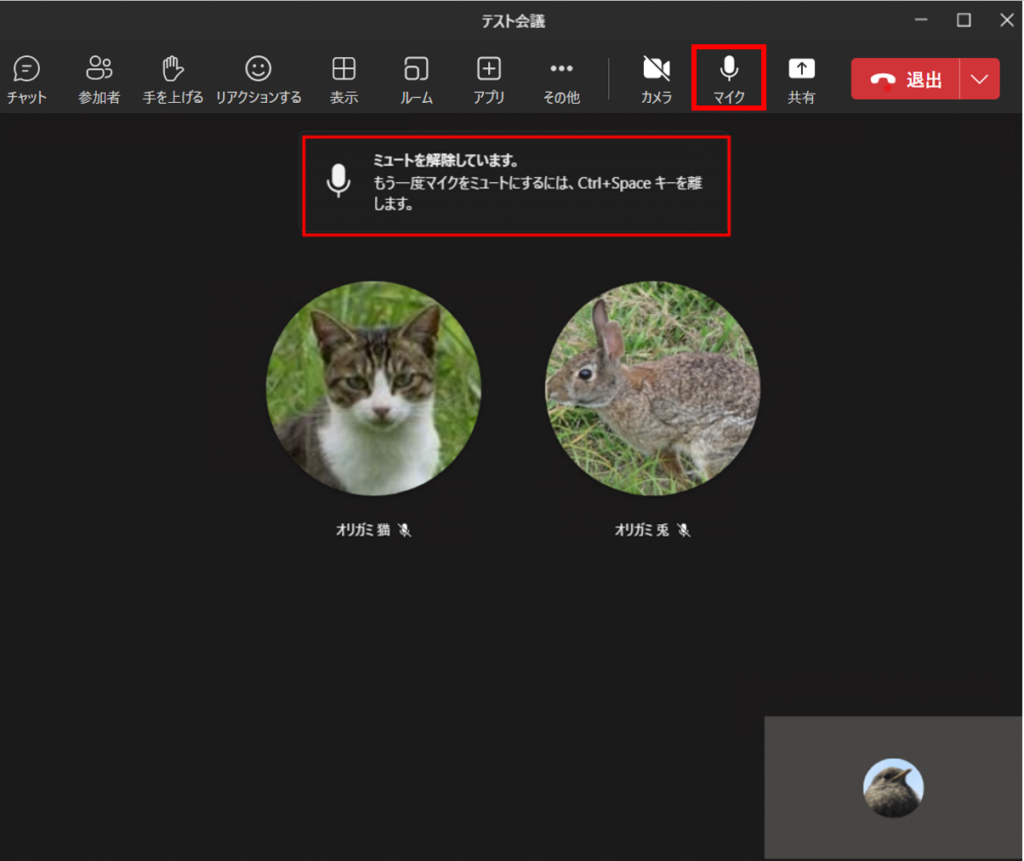Screen dimensions: 1024x861
Task: Click the self-view bird thumbnail
Action: (x=893, y=787)
